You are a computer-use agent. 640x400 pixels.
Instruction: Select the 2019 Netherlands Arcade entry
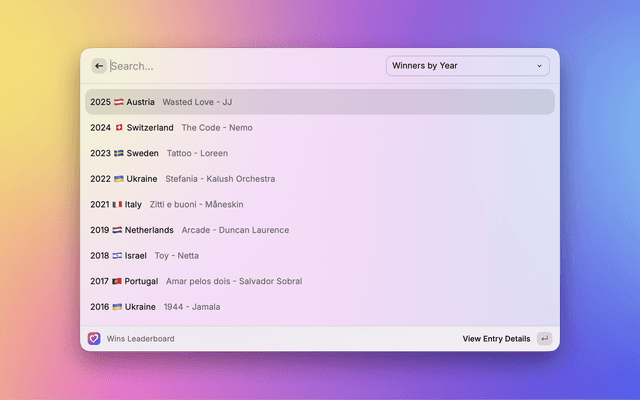[319, 230]
